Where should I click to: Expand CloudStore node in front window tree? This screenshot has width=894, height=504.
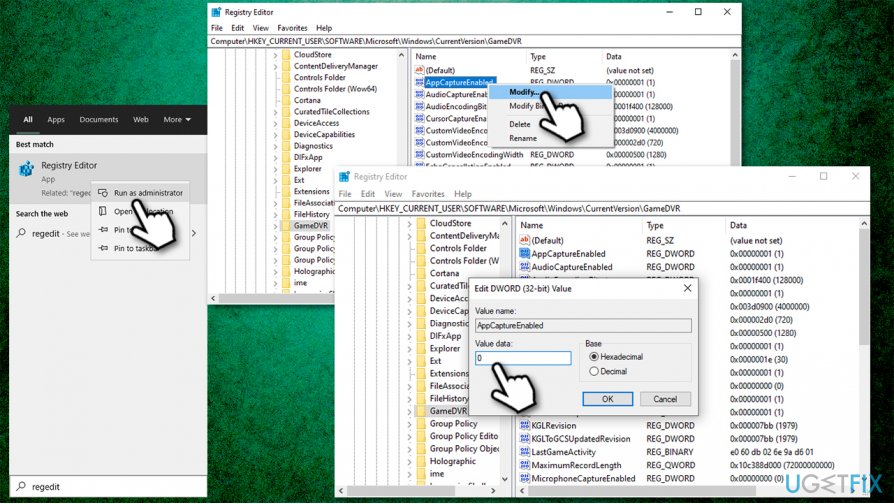[409, 223]
